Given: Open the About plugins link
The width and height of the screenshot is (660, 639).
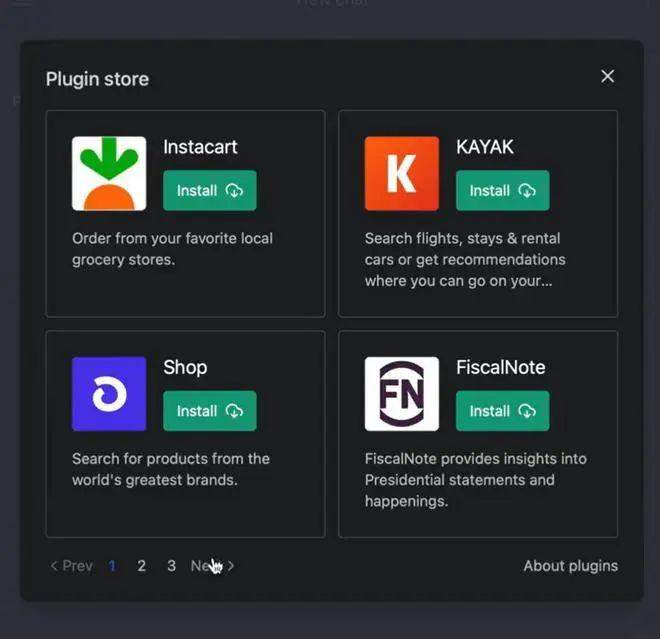Looking at the screenshot, I should coord(571,566).
